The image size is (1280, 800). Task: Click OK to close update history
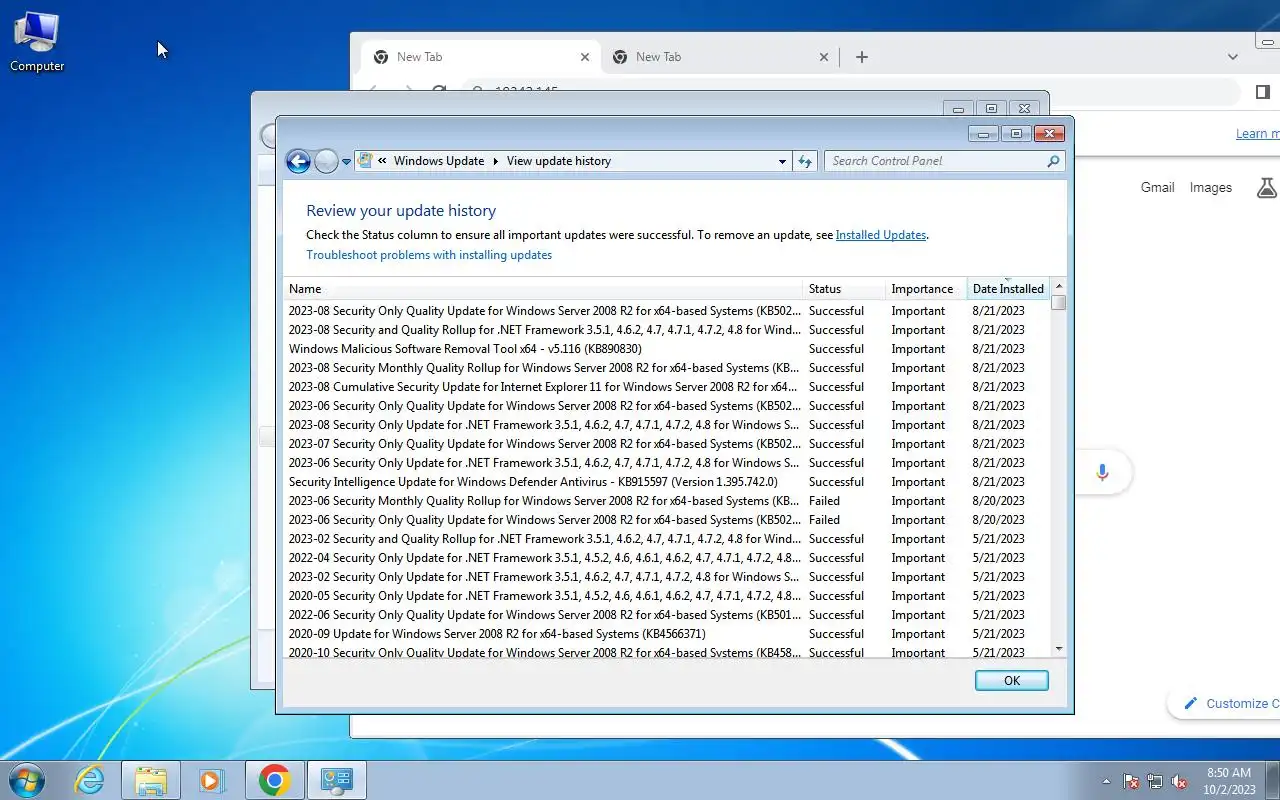pyautogui.click(x=1012, y=680)
